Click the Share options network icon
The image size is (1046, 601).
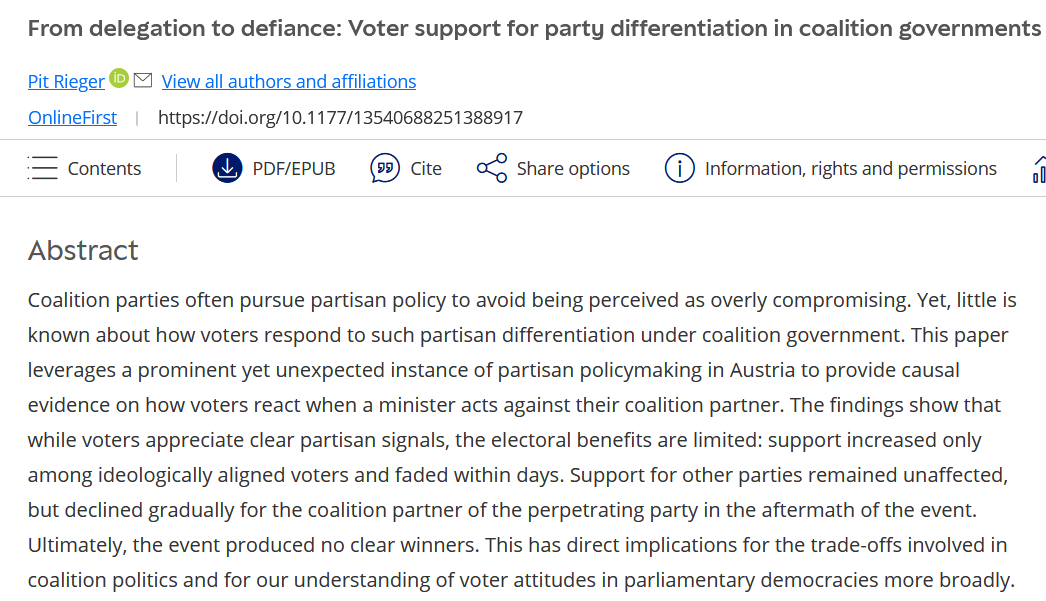tap(492, 168)
